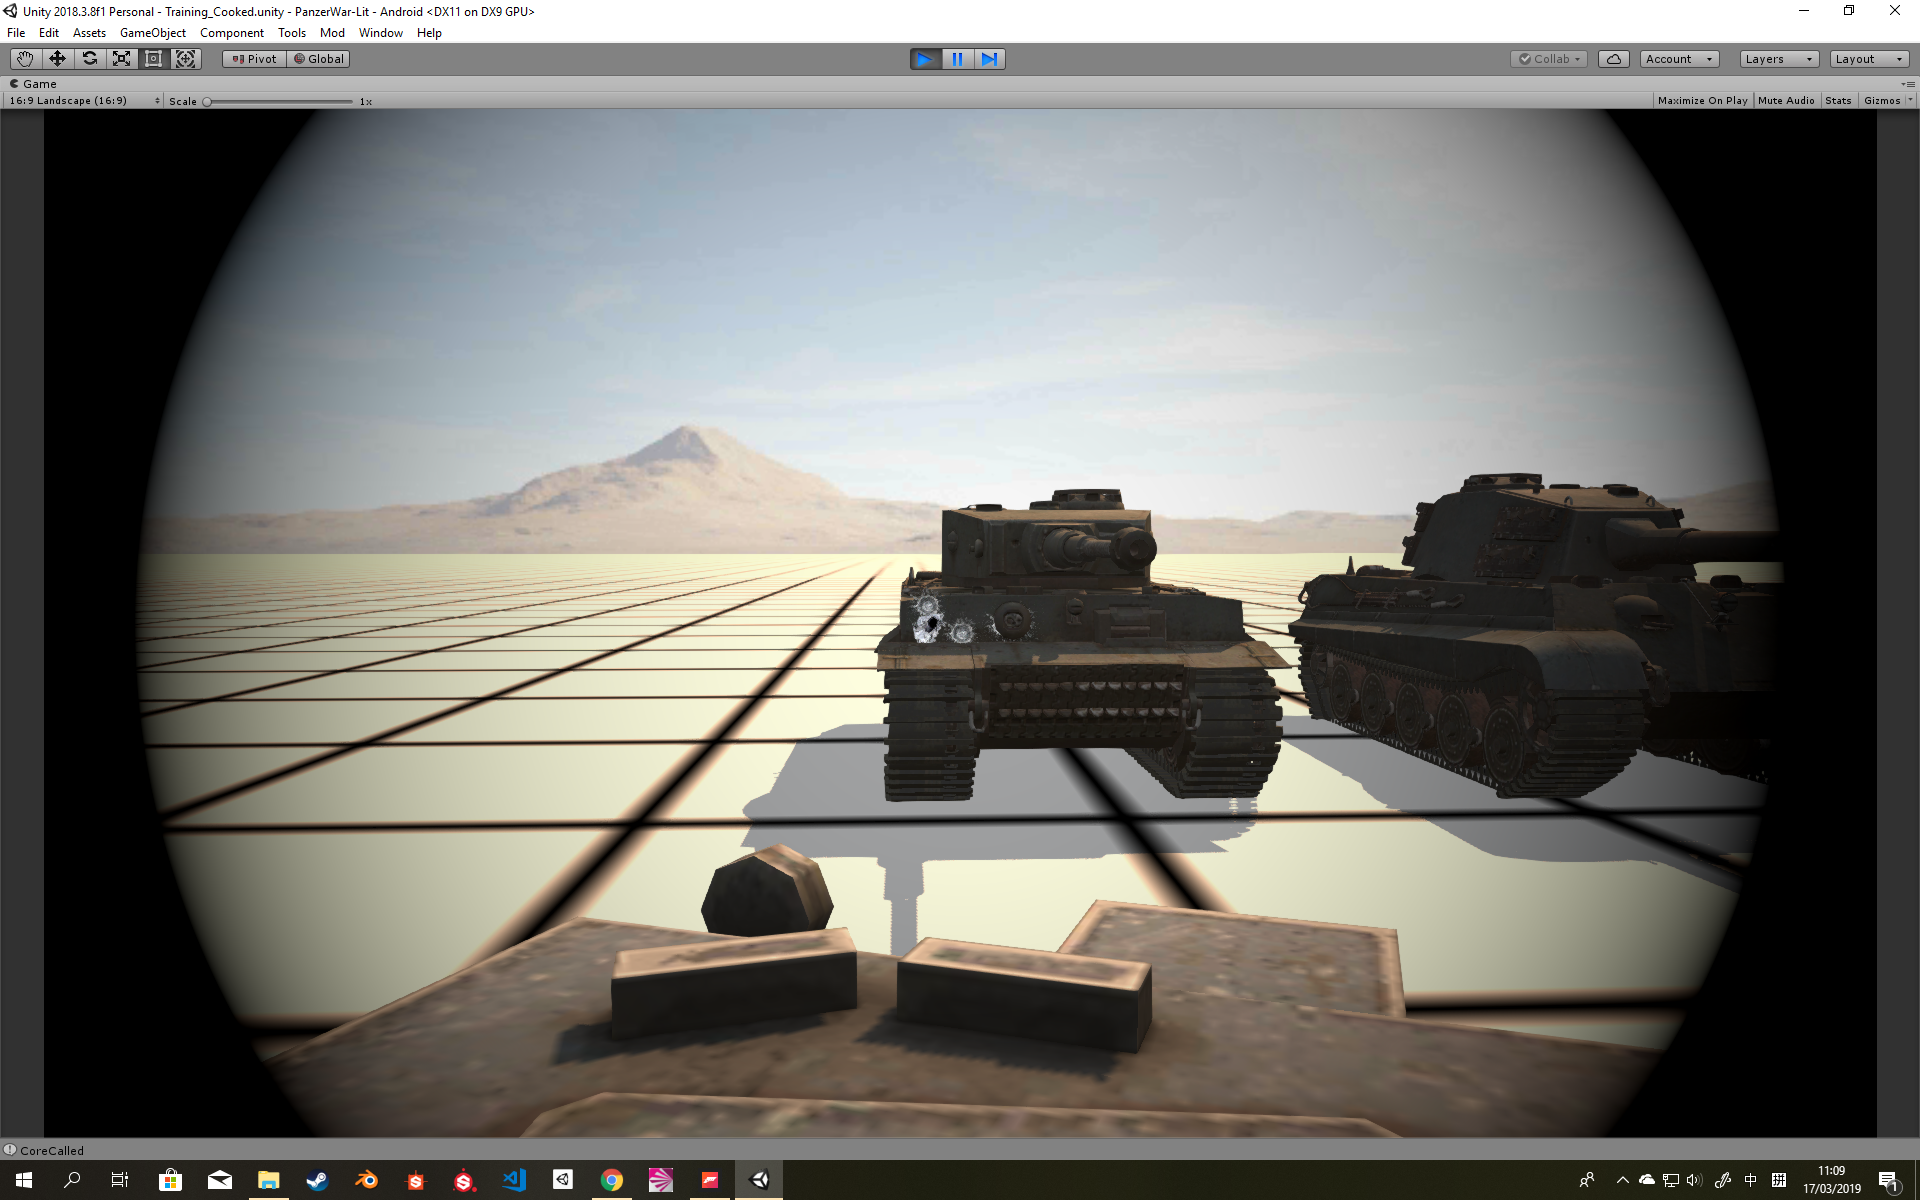Select the Rect transform tool
The width and height of the screenshot is (1920, 1200).
pos(153,59)
